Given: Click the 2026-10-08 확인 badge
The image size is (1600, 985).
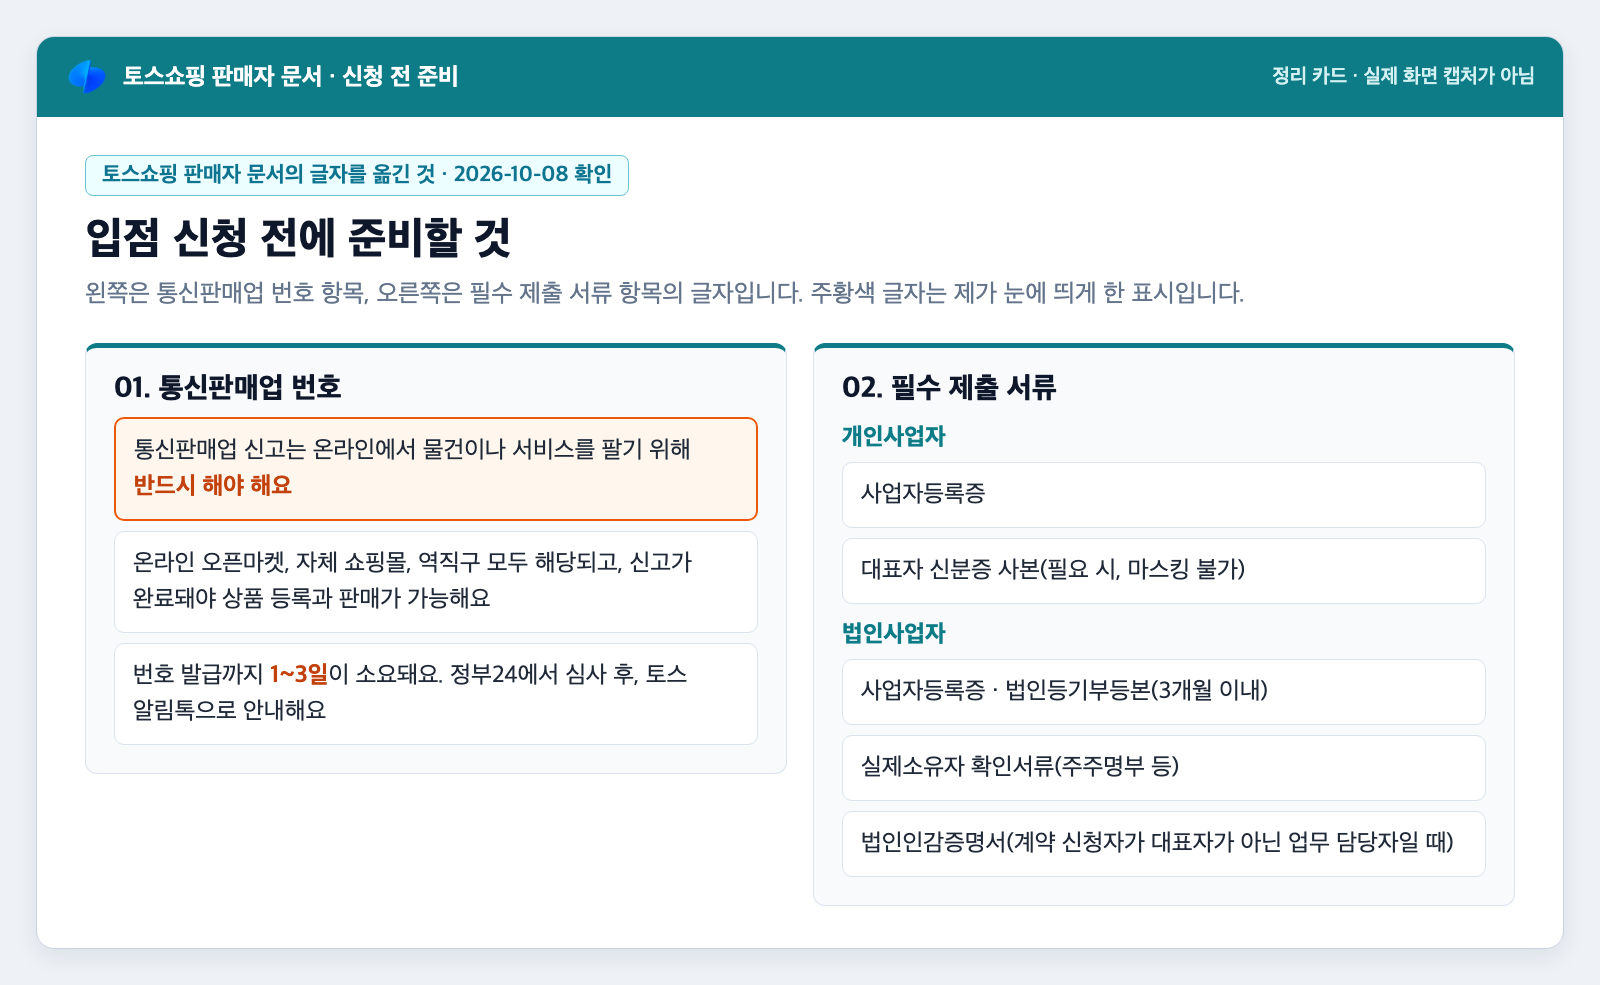Looking at the screenshot, I should (357, 175).
